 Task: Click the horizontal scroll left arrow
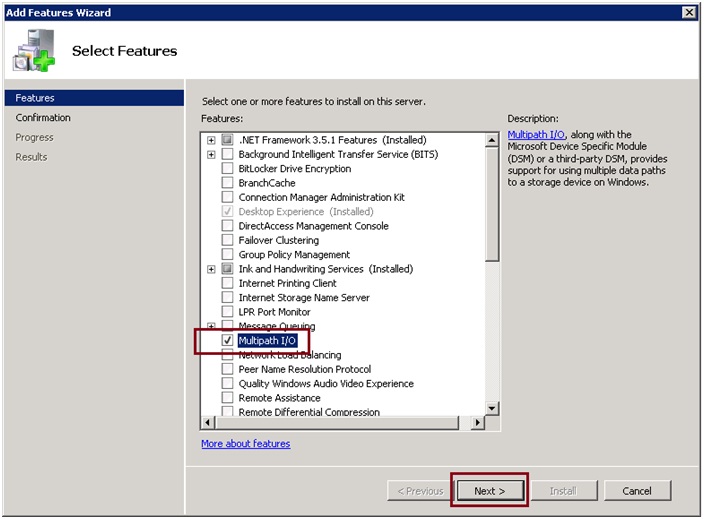tap(207, 422)
